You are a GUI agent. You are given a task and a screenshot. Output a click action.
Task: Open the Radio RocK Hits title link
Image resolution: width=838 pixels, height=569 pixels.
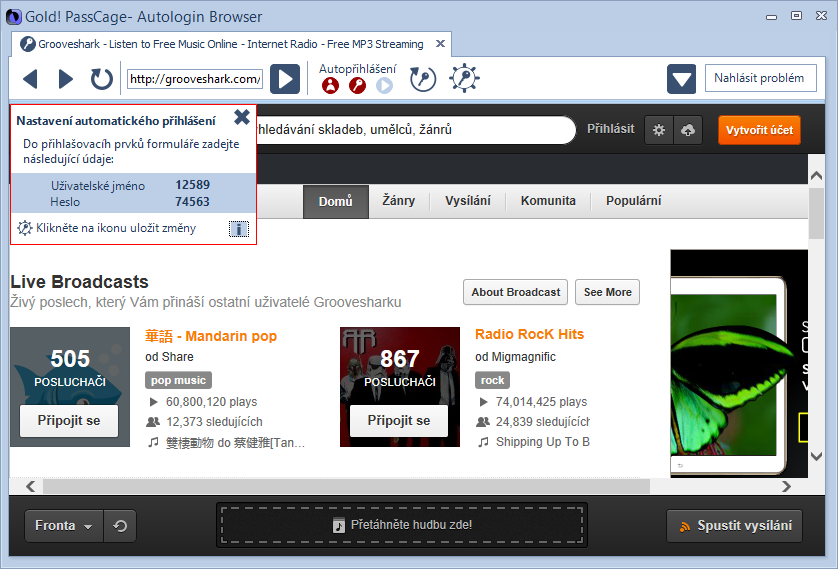pyautogui.click(x=530, y=334)
